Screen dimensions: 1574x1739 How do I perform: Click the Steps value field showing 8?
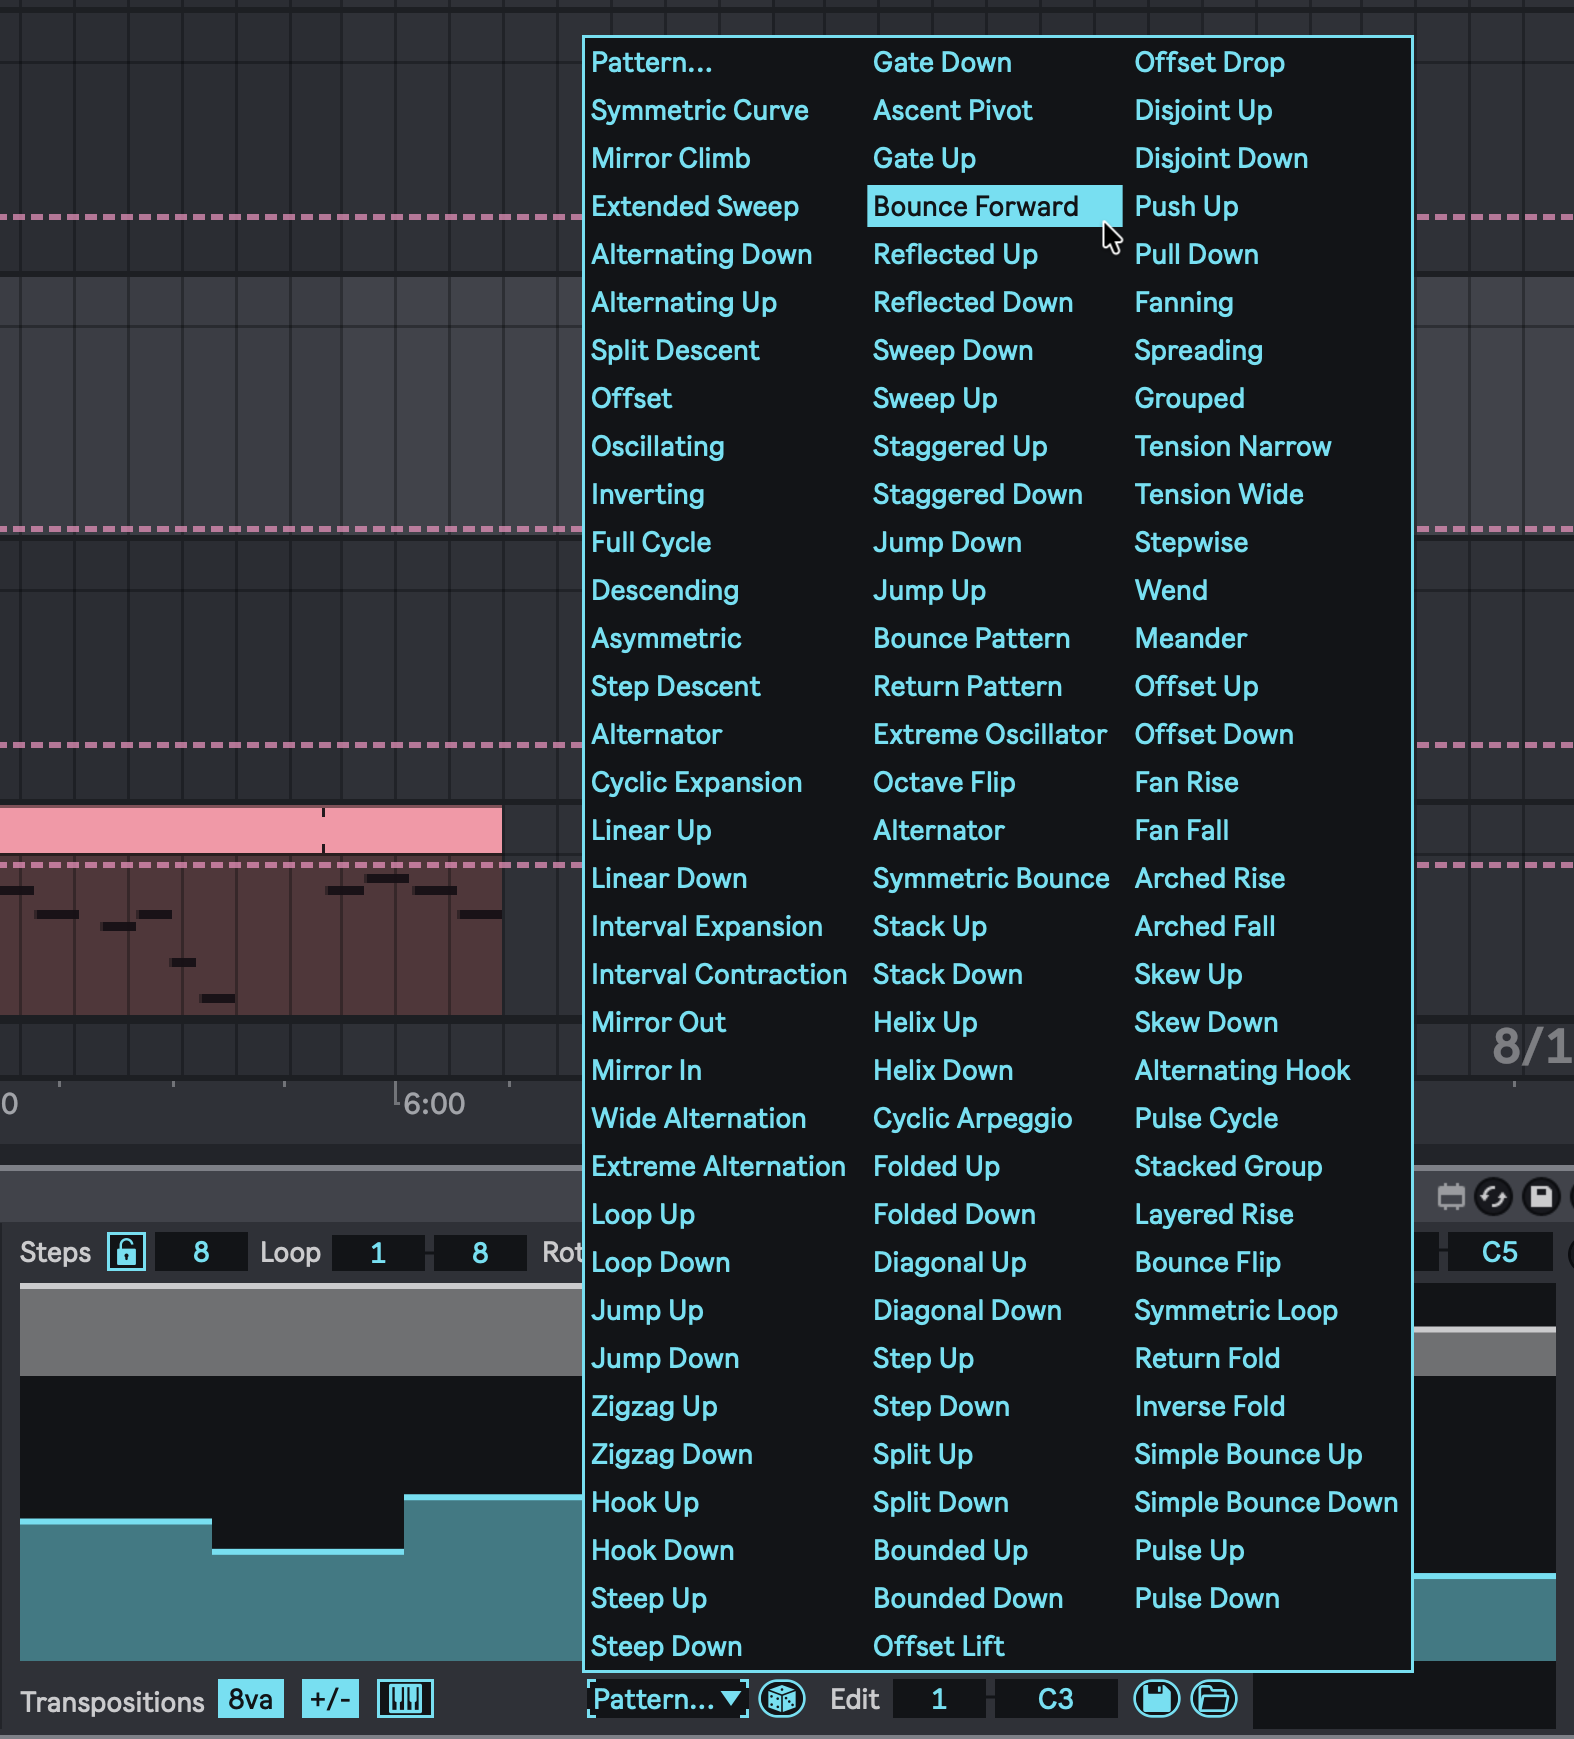pos(201,1252)
